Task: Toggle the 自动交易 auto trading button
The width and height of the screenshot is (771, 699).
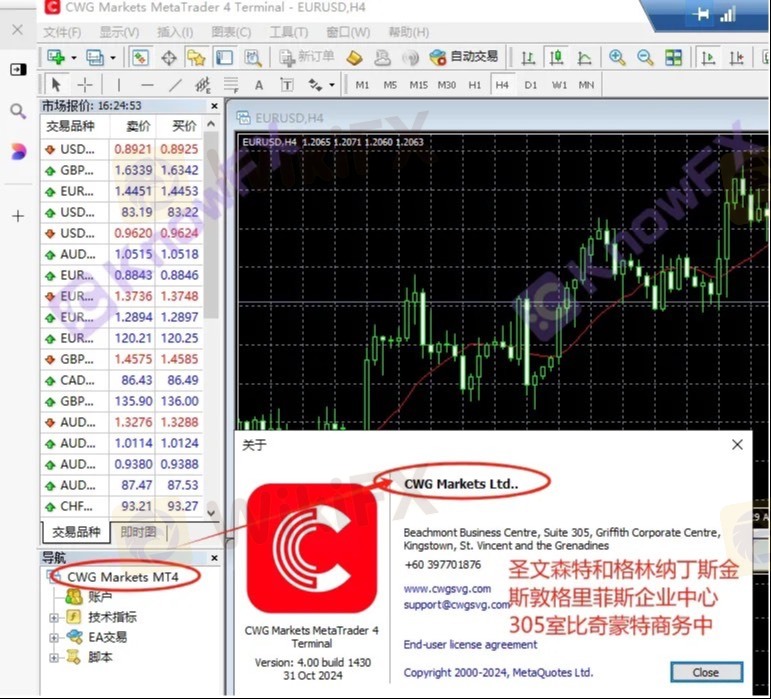Action: (464, 57)
